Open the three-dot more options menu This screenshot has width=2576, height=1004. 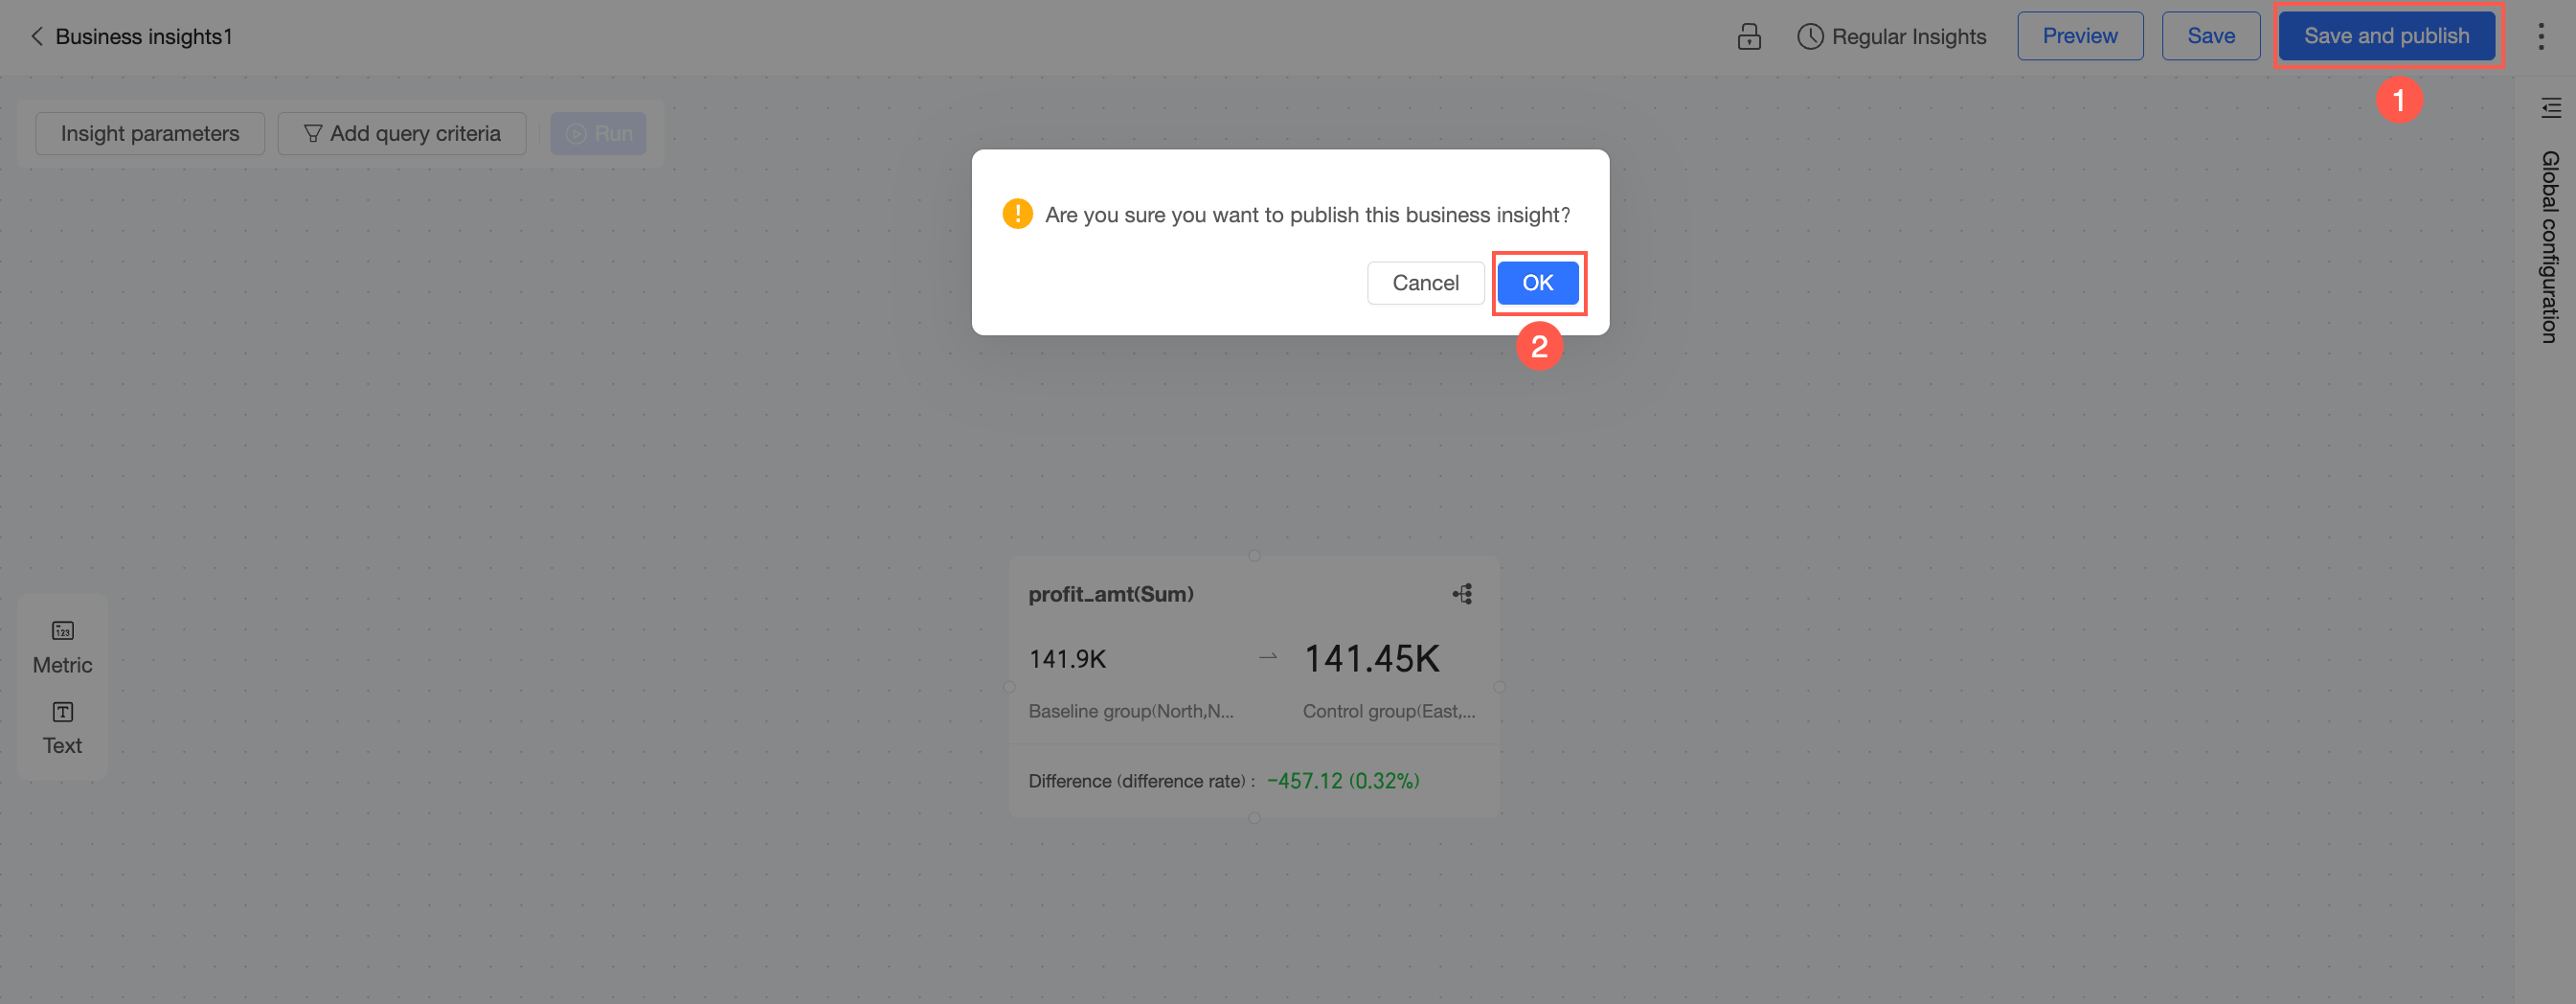tap(2541, 36)
